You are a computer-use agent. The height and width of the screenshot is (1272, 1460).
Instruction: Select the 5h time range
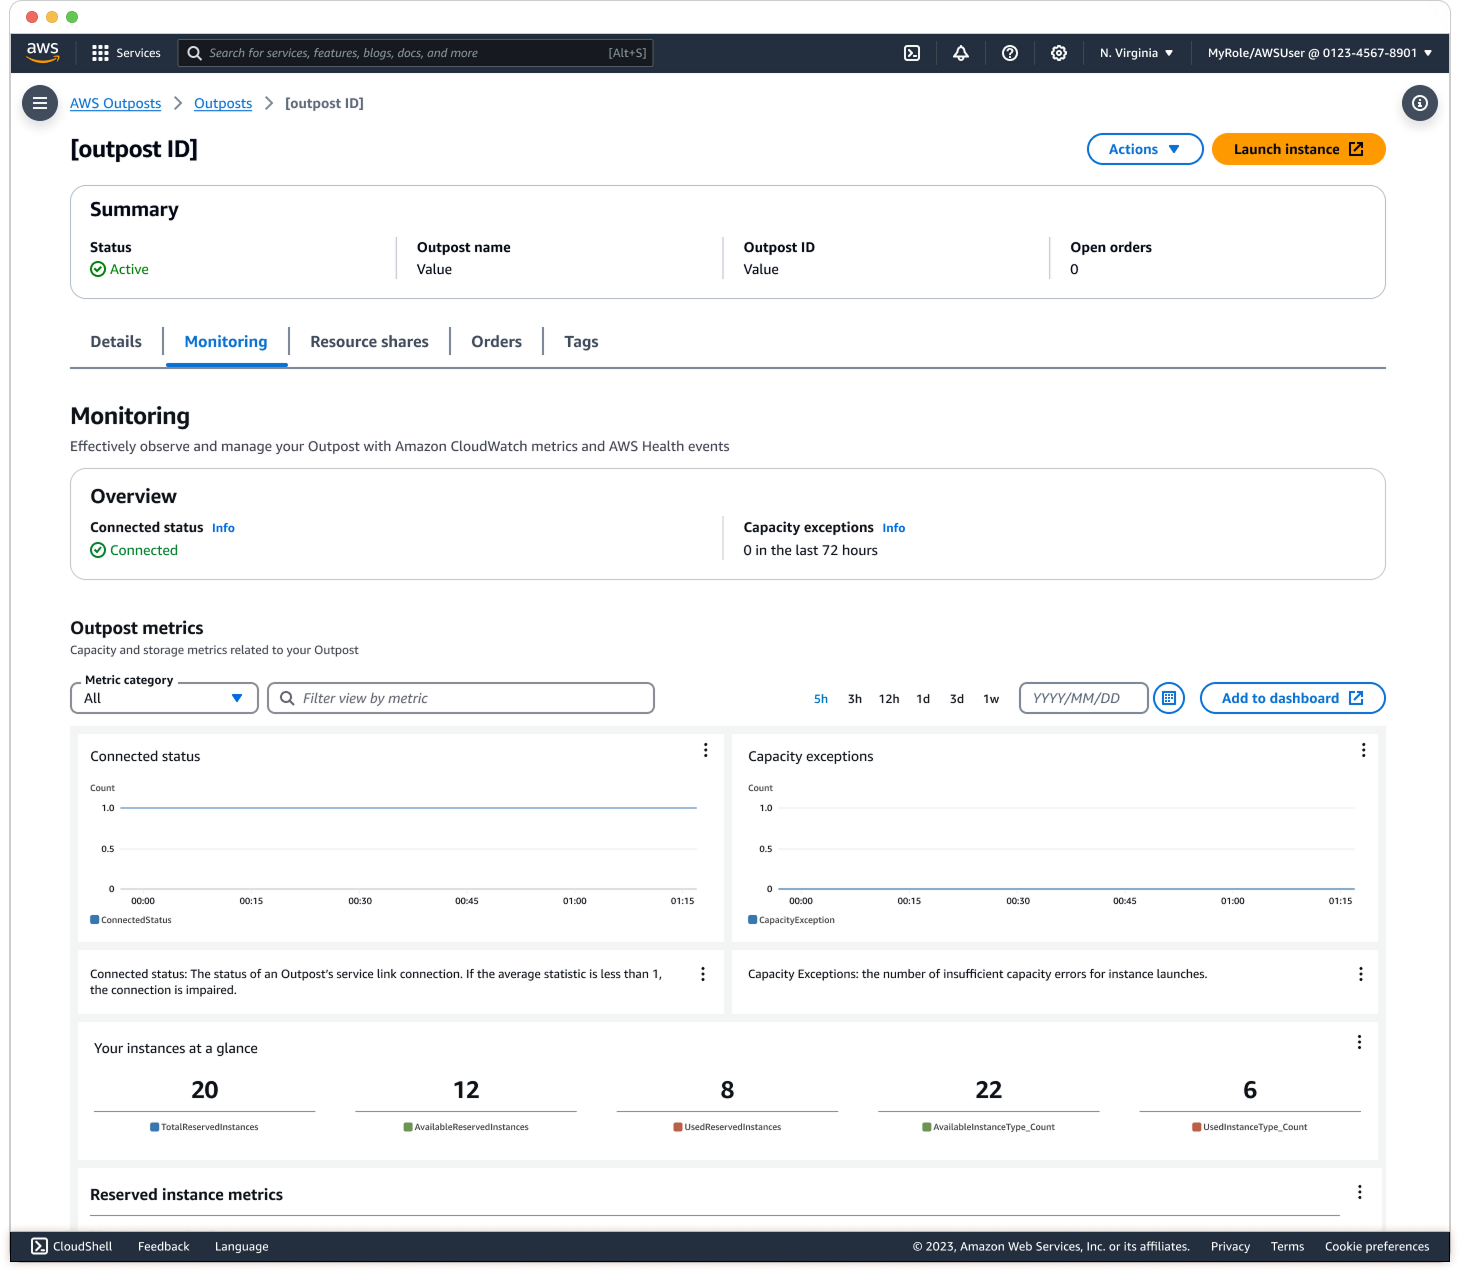[821, 699]
